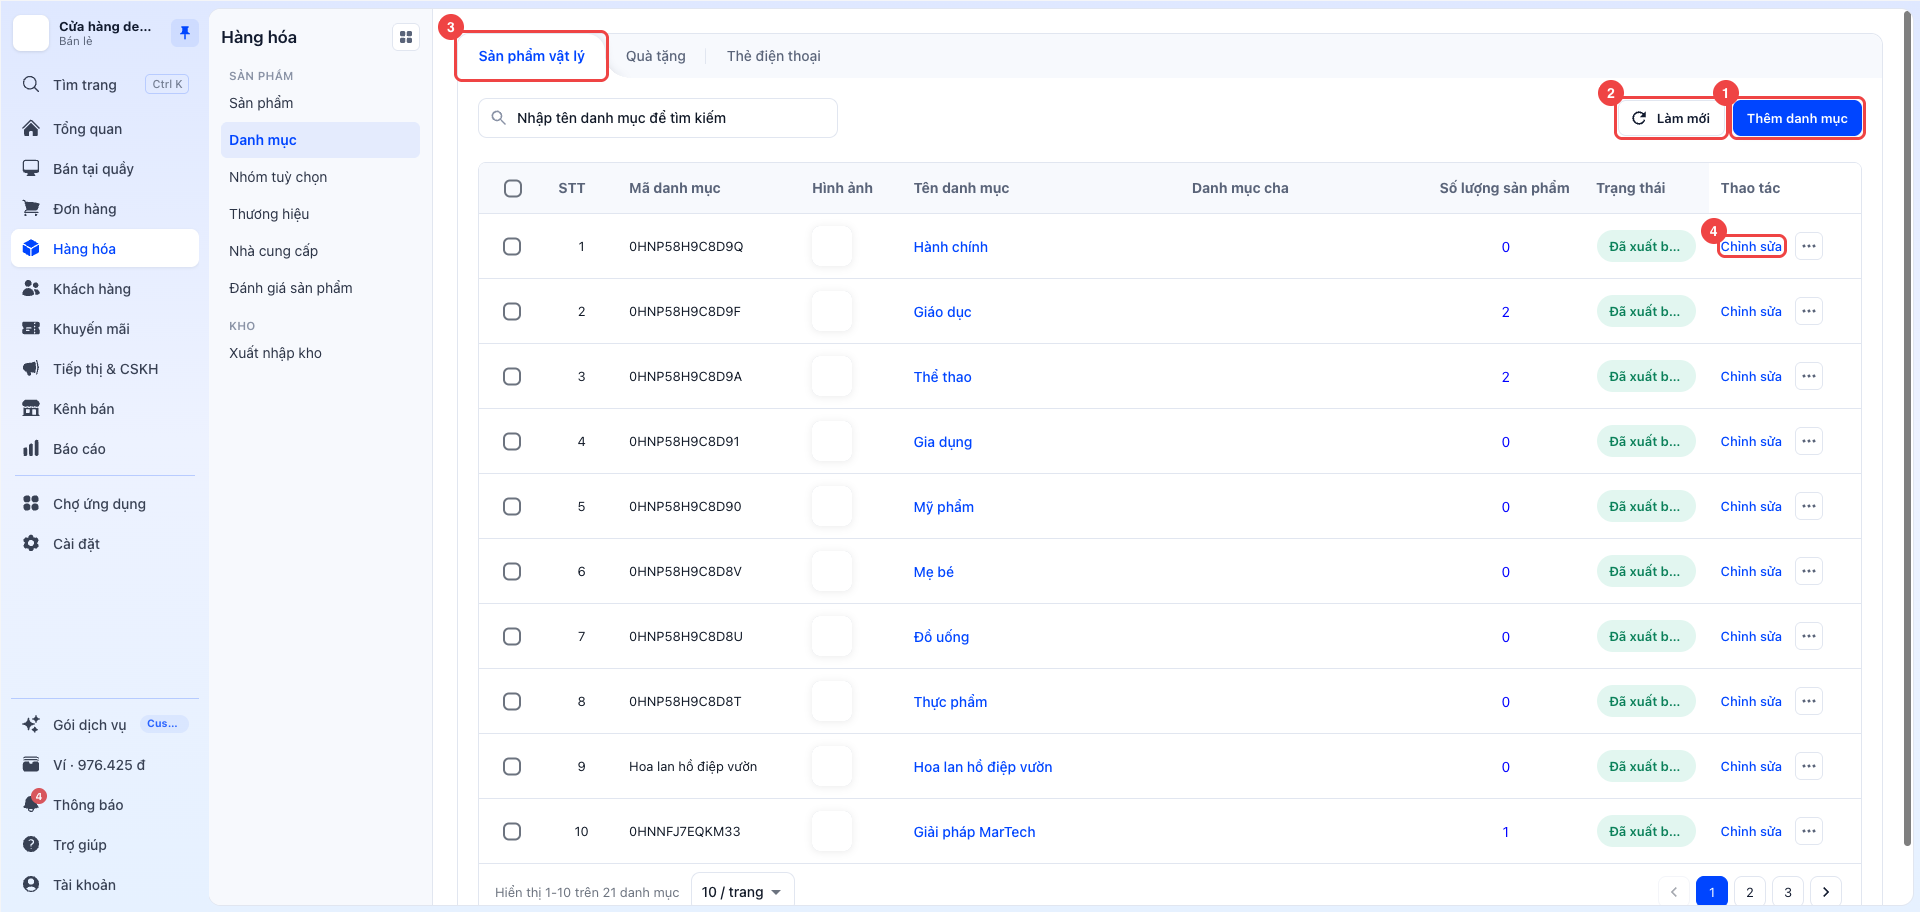Open the grid layout icon next to Hàng hóa
The width and height of the screenshot is (1920, 912).
406,37
